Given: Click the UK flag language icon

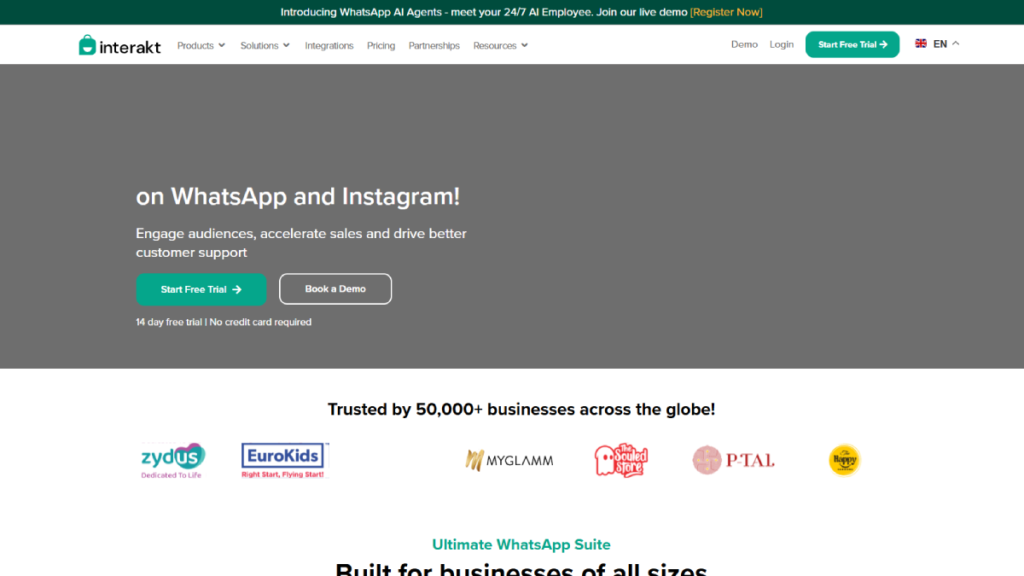Looking at the screenshot, I should click(921, 44).
